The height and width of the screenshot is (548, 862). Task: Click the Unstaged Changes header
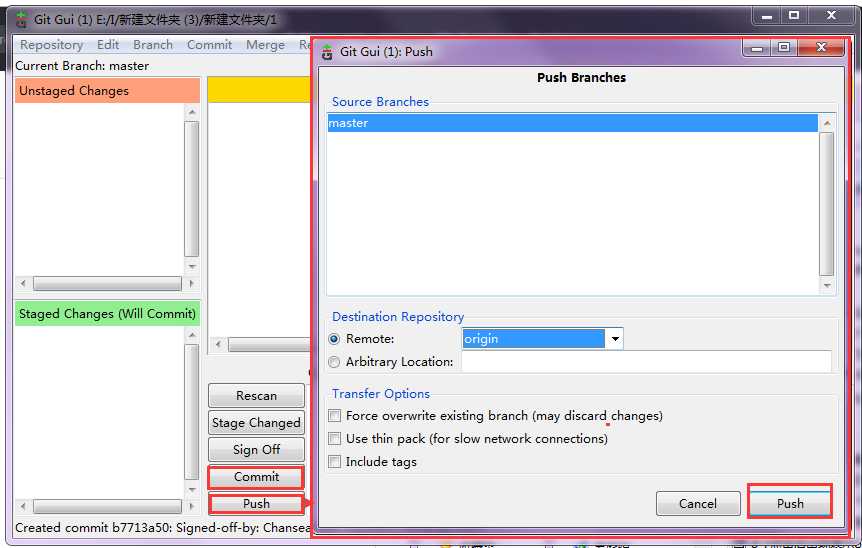[x=107, y=91]
